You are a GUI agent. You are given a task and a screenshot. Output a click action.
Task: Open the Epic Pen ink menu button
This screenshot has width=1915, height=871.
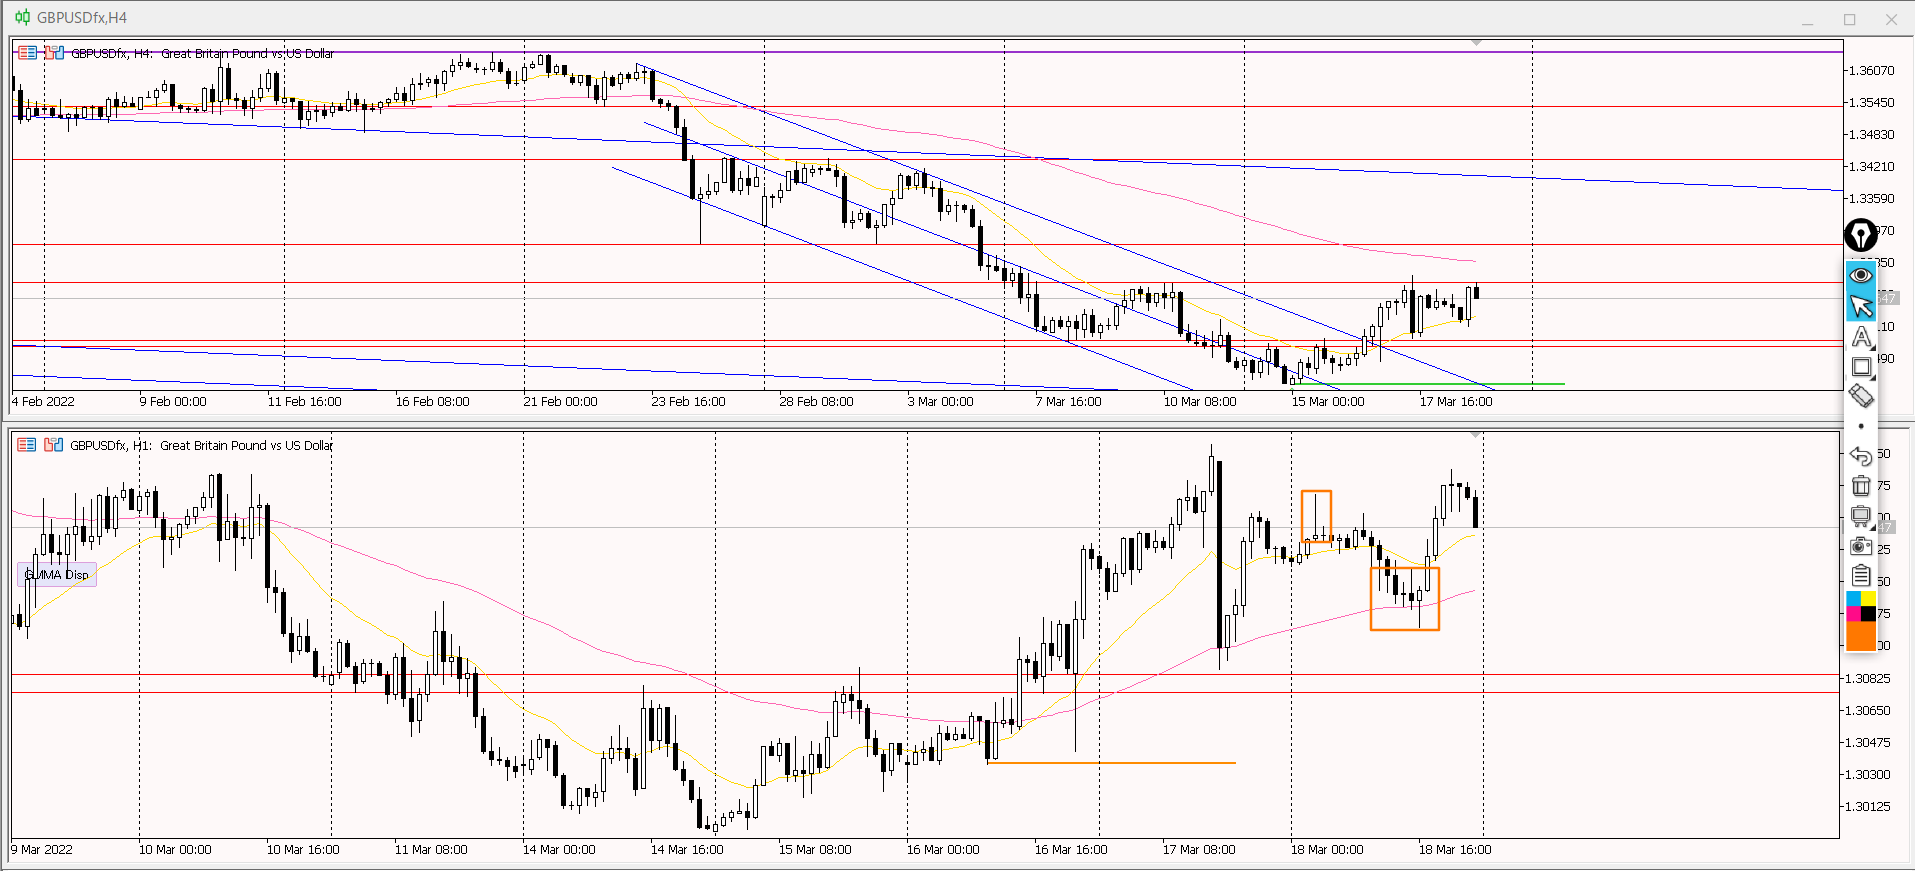pyautogui.click(x=1860, y=236)
